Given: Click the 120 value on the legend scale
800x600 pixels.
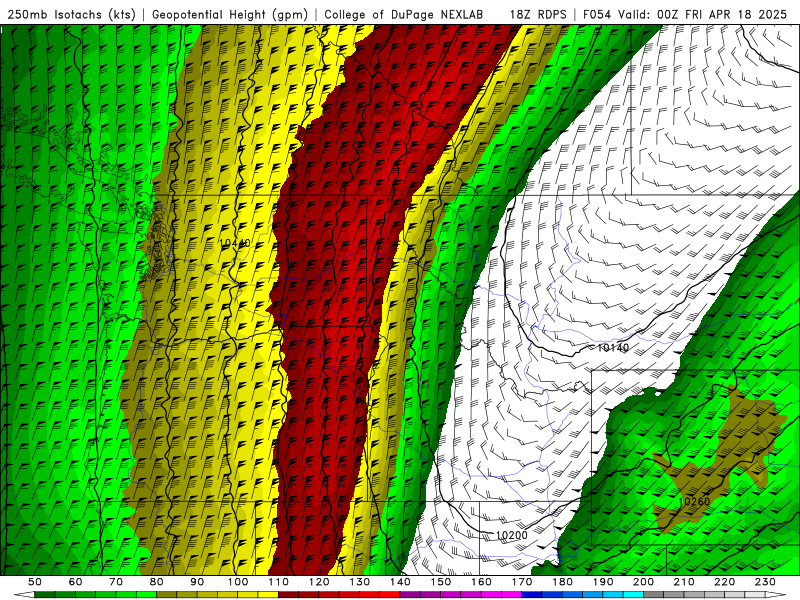Looking at the screenshot, I should pos(319,582).
